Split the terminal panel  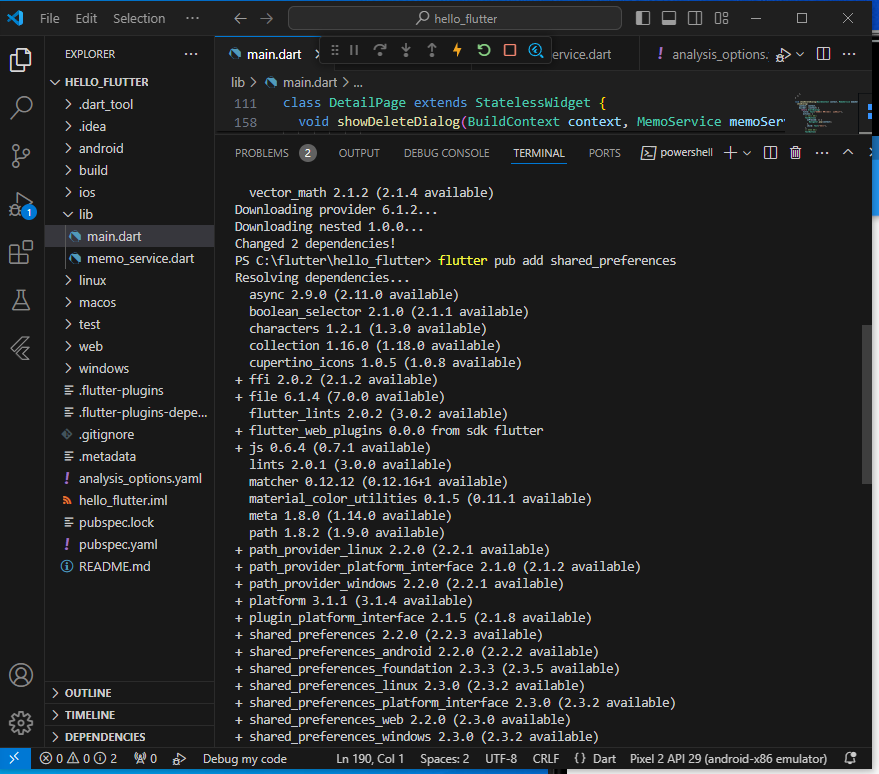[770, 152]
